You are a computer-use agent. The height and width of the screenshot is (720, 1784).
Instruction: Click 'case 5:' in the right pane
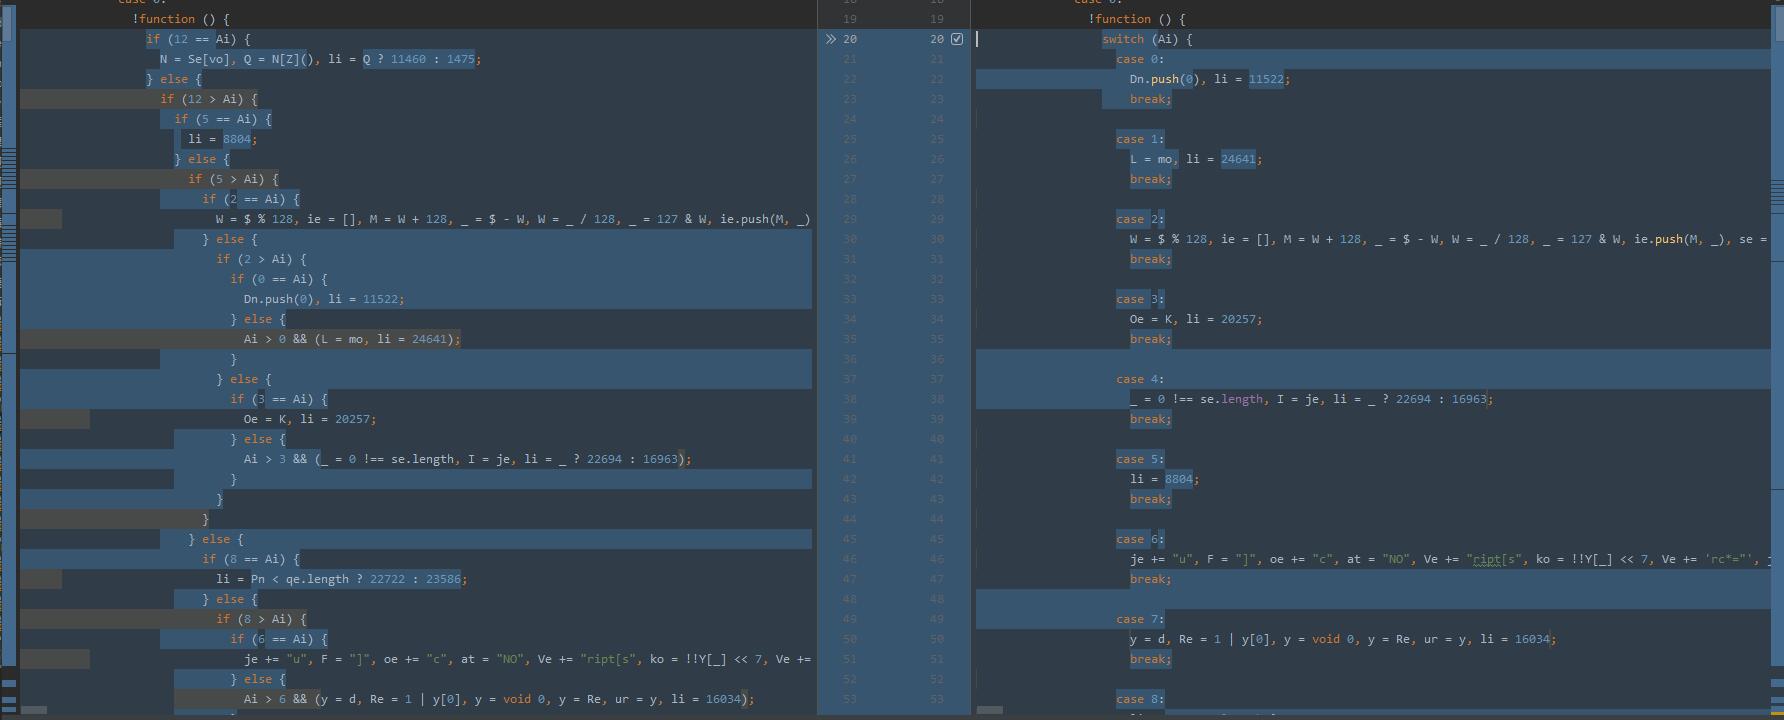point(1140,459)
